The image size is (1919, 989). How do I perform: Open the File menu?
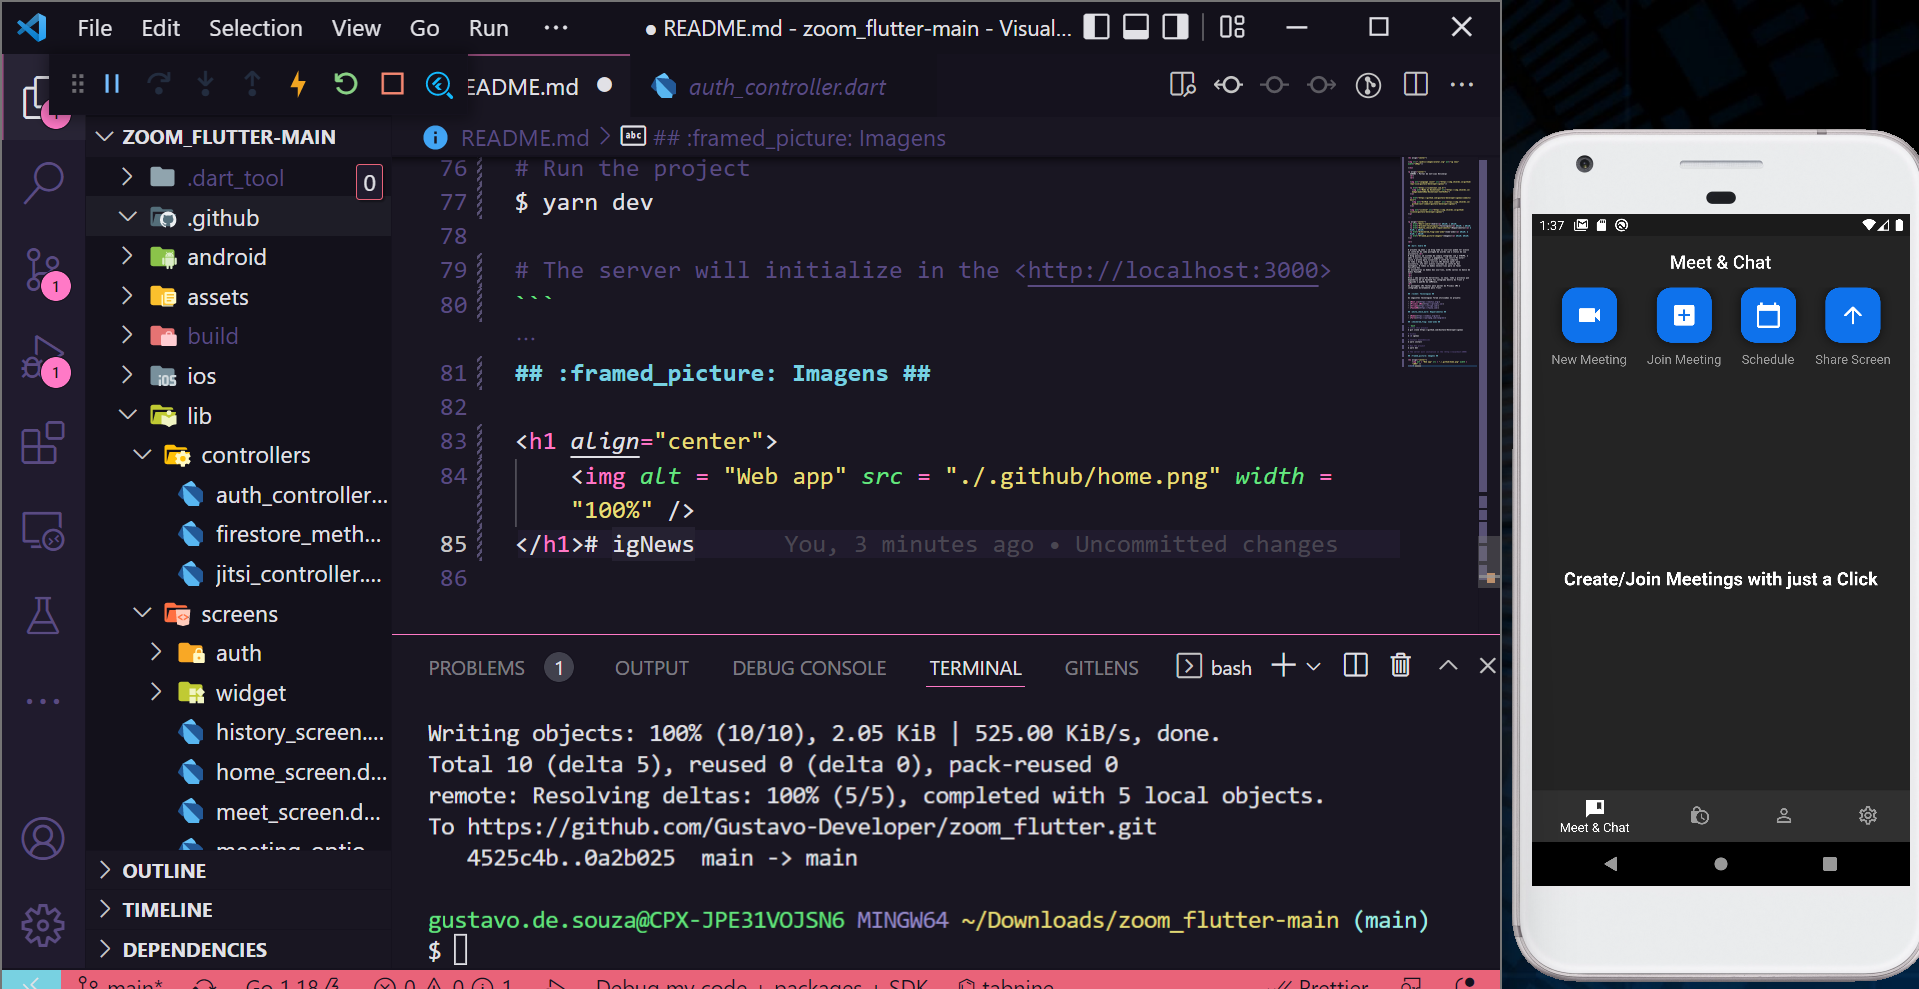click(95, 28)
